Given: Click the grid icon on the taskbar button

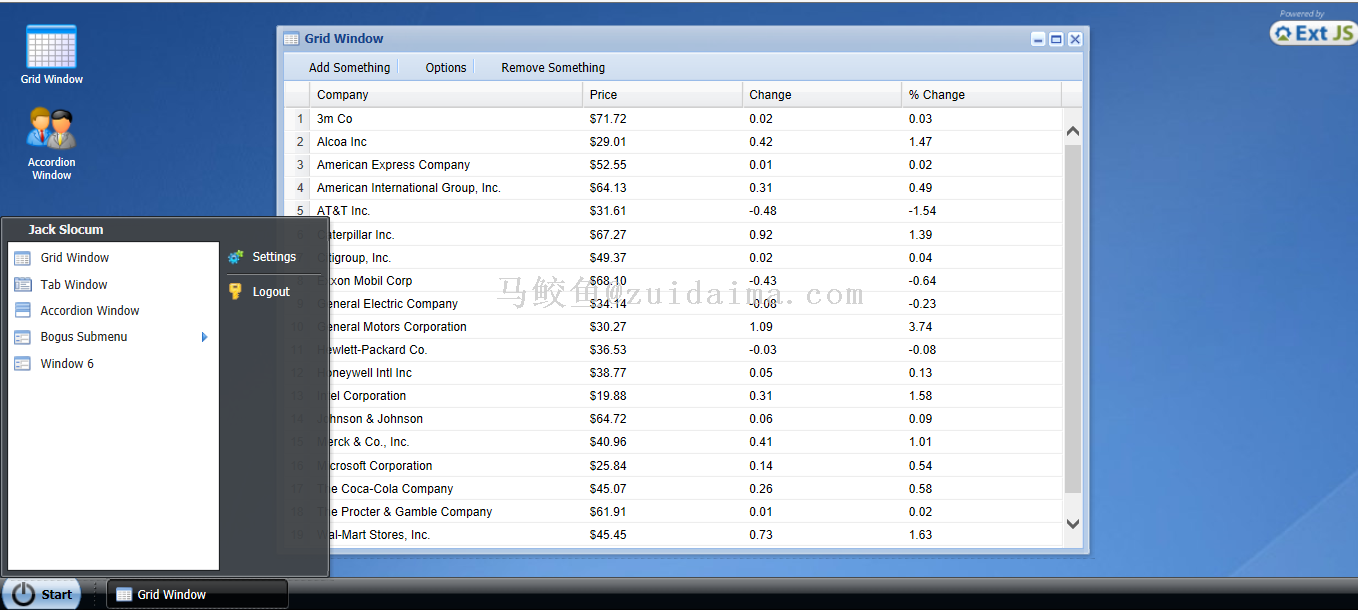Looking at the screenshot, I should coord(124,594).
